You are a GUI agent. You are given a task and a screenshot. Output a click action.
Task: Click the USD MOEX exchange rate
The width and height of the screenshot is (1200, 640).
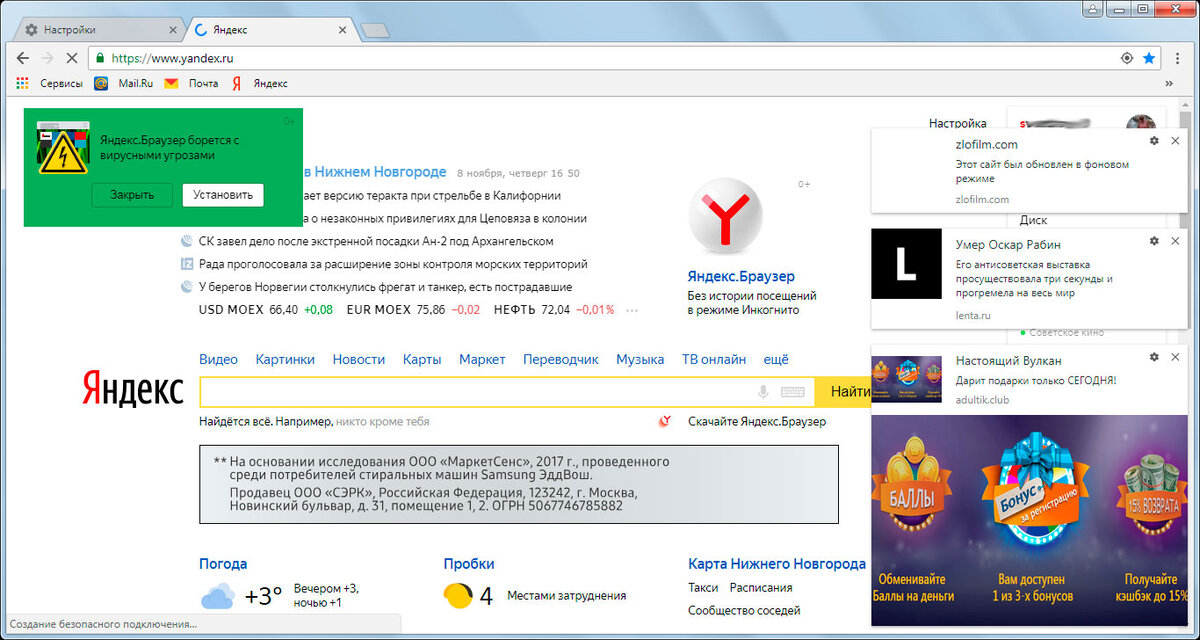266,310
